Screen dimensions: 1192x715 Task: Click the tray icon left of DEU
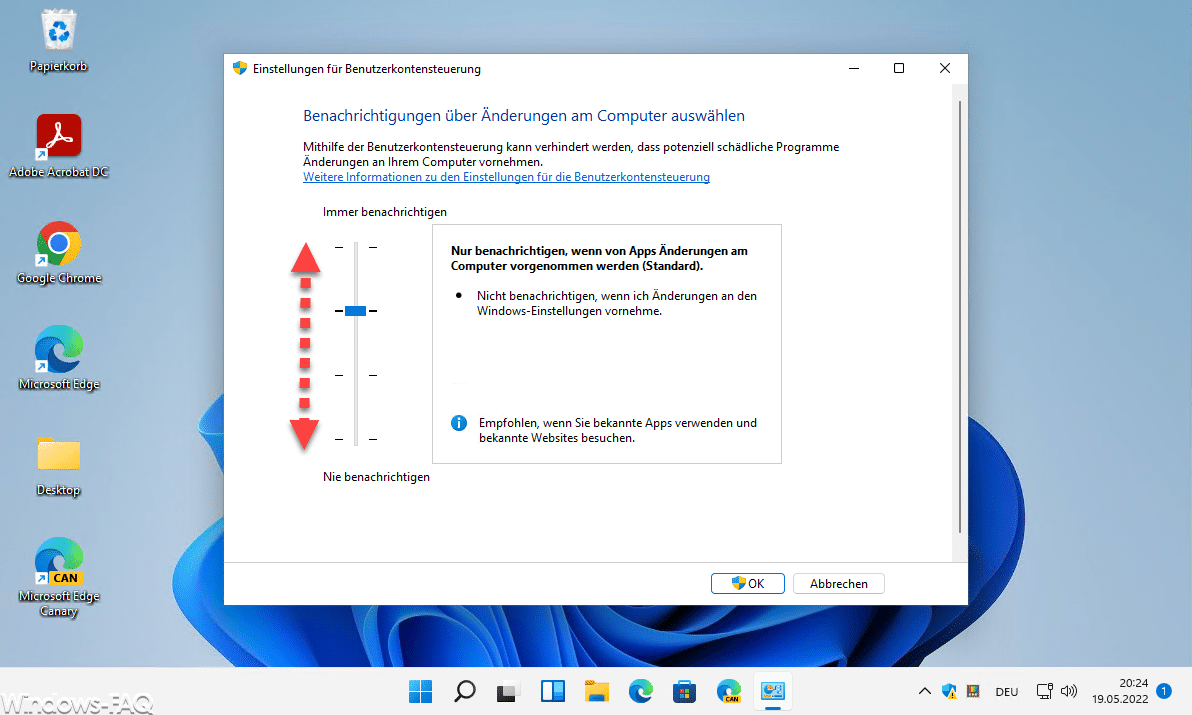point(972,691)
